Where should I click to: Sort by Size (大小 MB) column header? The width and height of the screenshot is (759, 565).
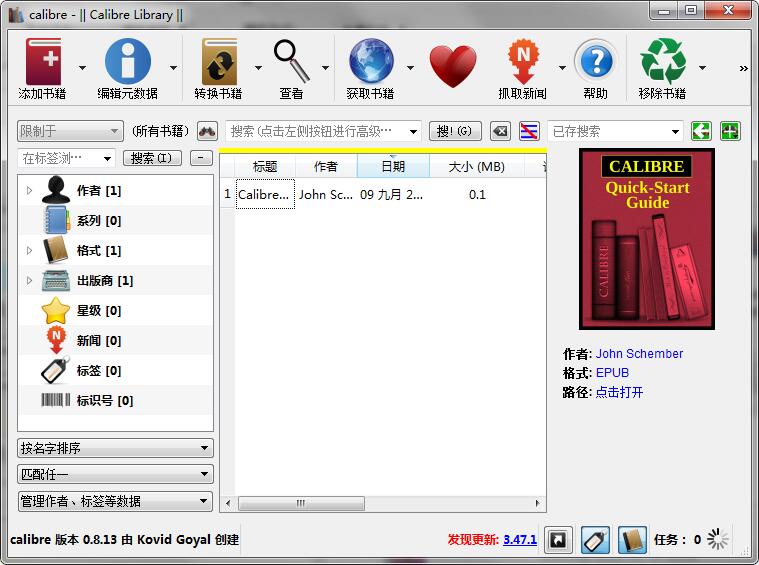pyautogui.click(x=477, y=167)
